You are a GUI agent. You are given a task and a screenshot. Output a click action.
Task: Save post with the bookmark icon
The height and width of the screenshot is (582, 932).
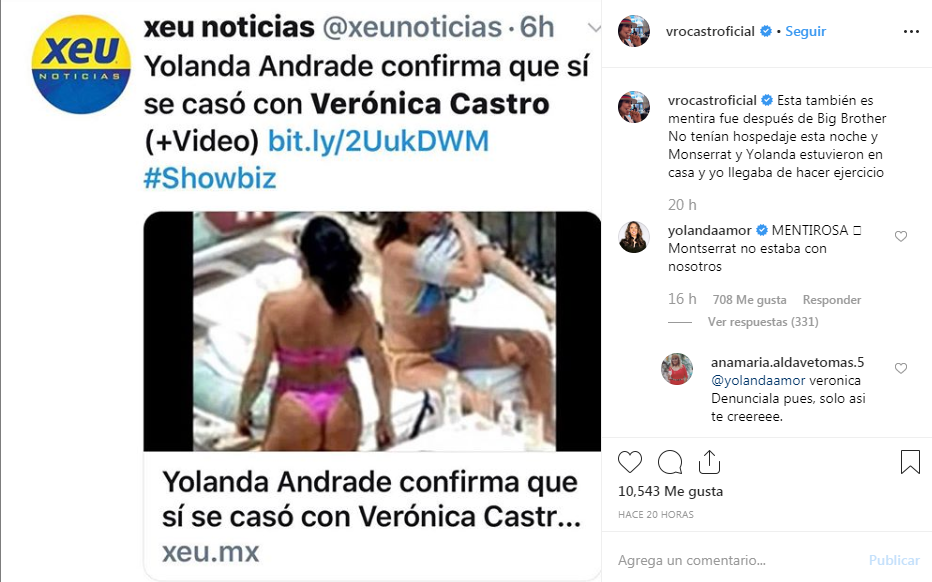coord(910,462)
